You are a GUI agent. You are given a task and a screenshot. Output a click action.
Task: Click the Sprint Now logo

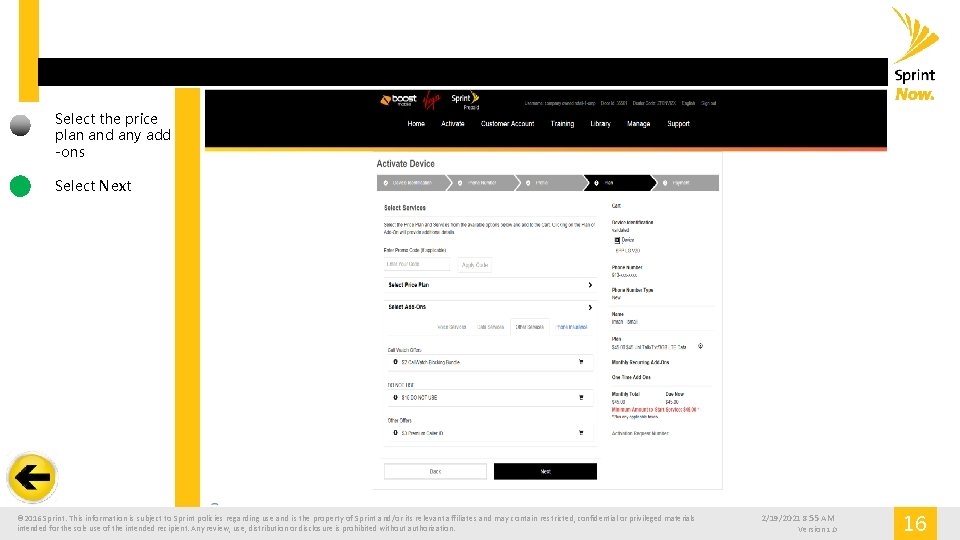pyautogui.click(x=915, y=54)
